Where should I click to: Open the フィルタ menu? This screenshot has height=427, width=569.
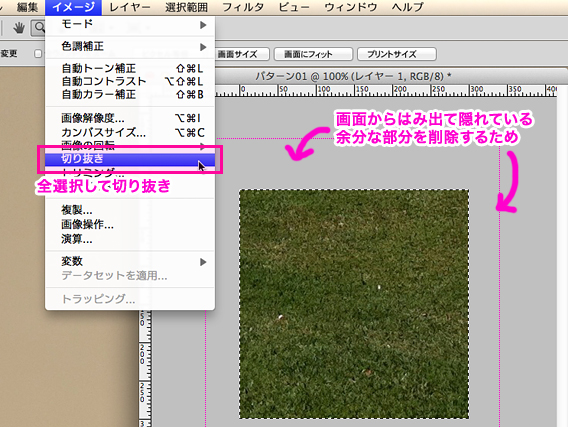[x=243, y=7]
